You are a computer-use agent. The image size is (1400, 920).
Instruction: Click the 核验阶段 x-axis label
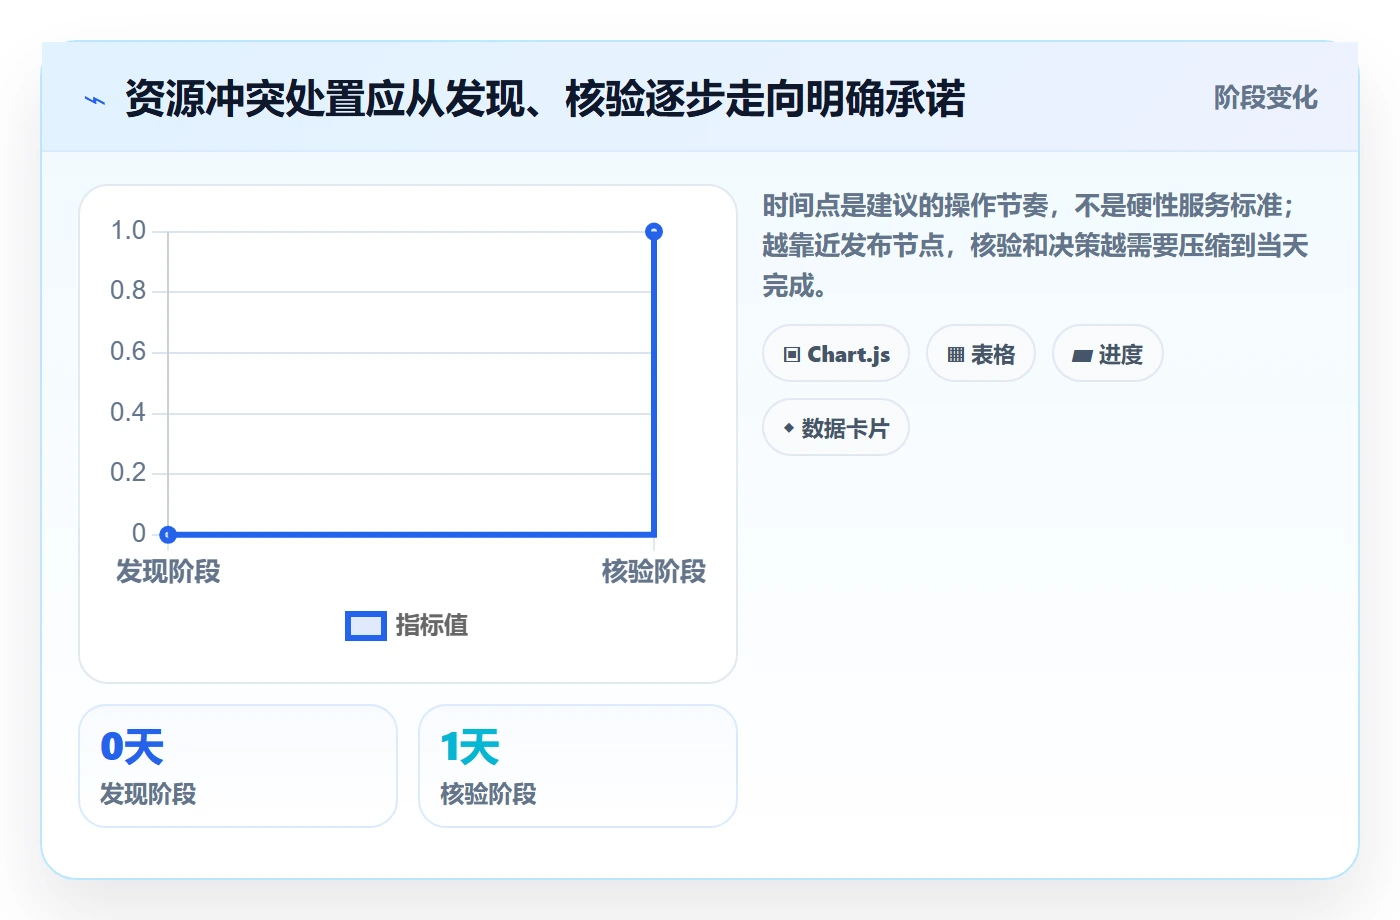click(654, 572)
